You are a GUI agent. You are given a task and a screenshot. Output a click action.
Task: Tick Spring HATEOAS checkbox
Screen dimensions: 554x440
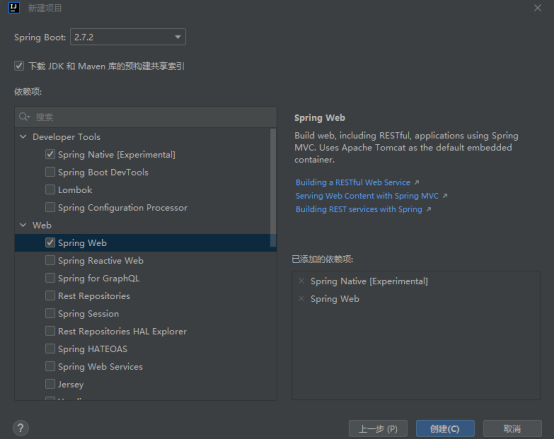point(50,349)
